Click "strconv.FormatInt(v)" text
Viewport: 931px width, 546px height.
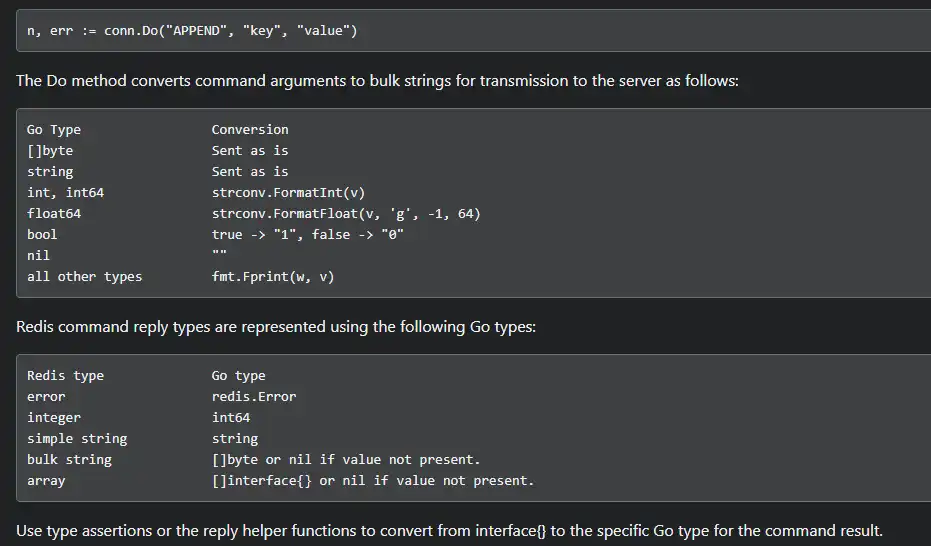(288, 192)
